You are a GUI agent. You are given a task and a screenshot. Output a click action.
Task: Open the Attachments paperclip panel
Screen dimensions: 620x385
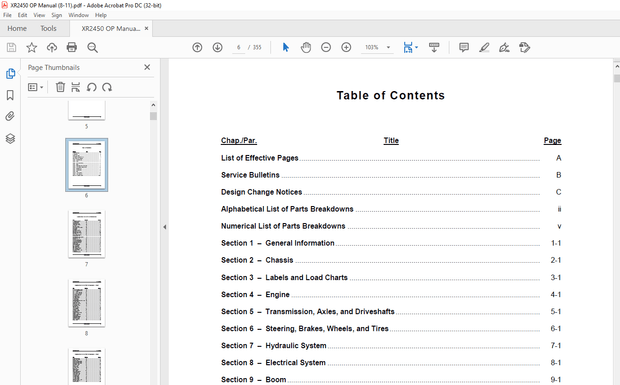10,116
